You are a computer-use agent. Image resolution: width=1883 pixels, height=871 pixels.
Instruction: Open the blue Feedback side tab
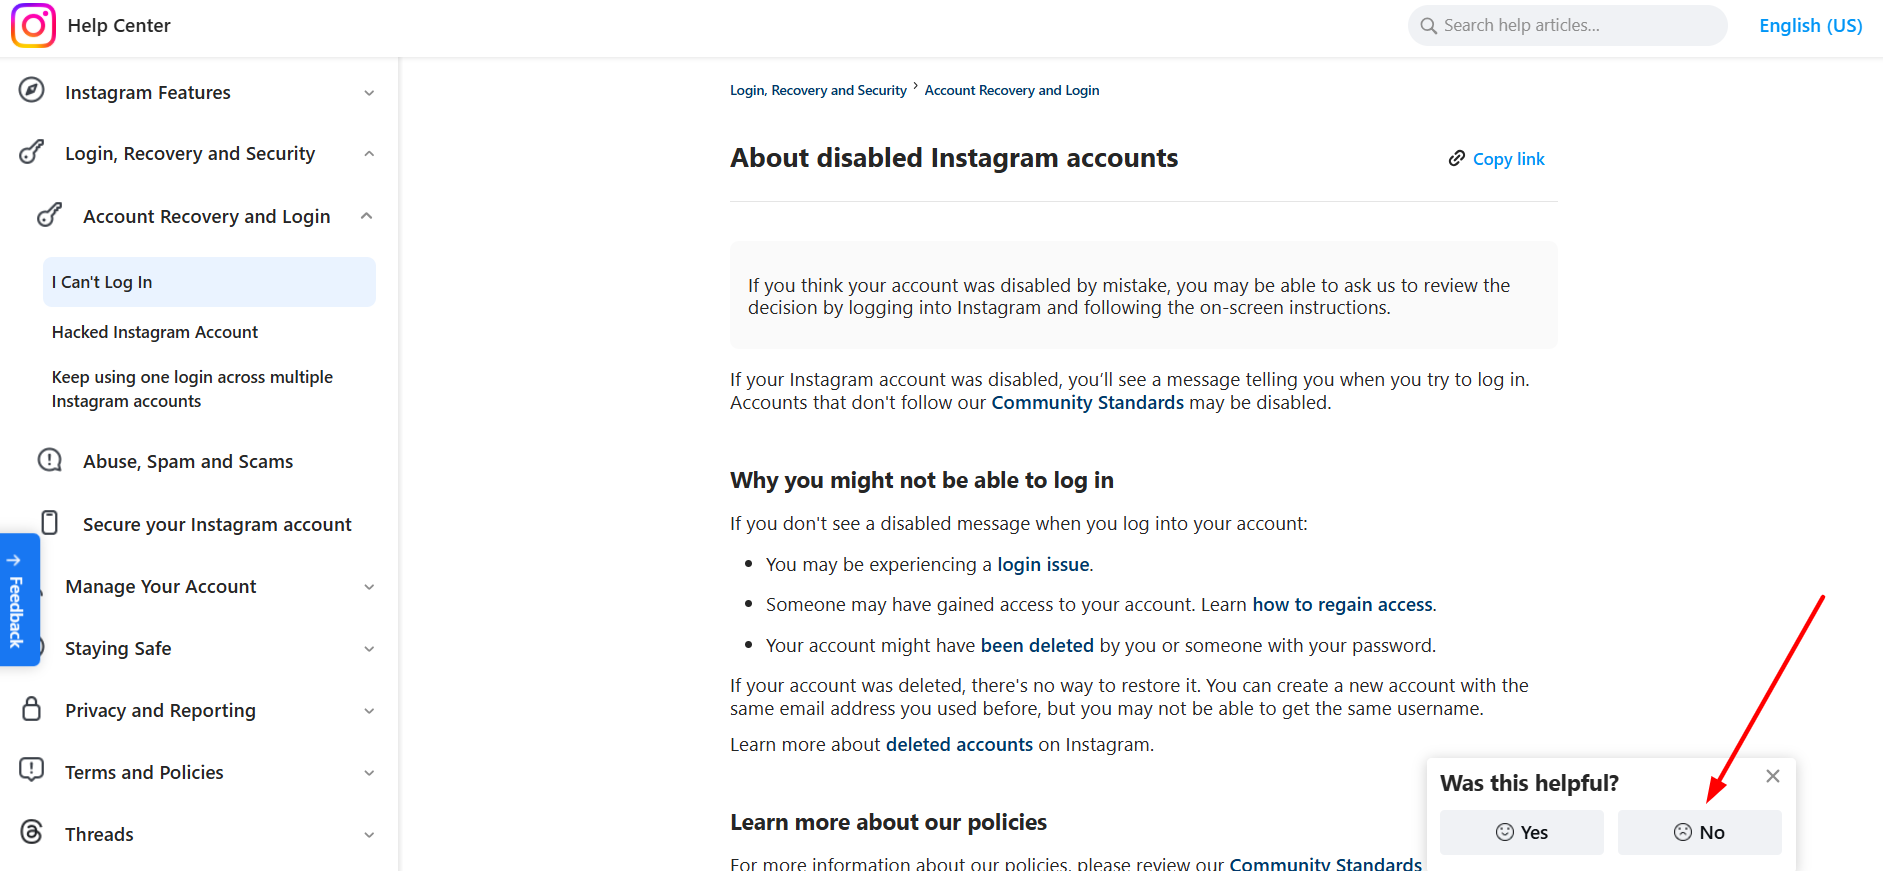19,599
